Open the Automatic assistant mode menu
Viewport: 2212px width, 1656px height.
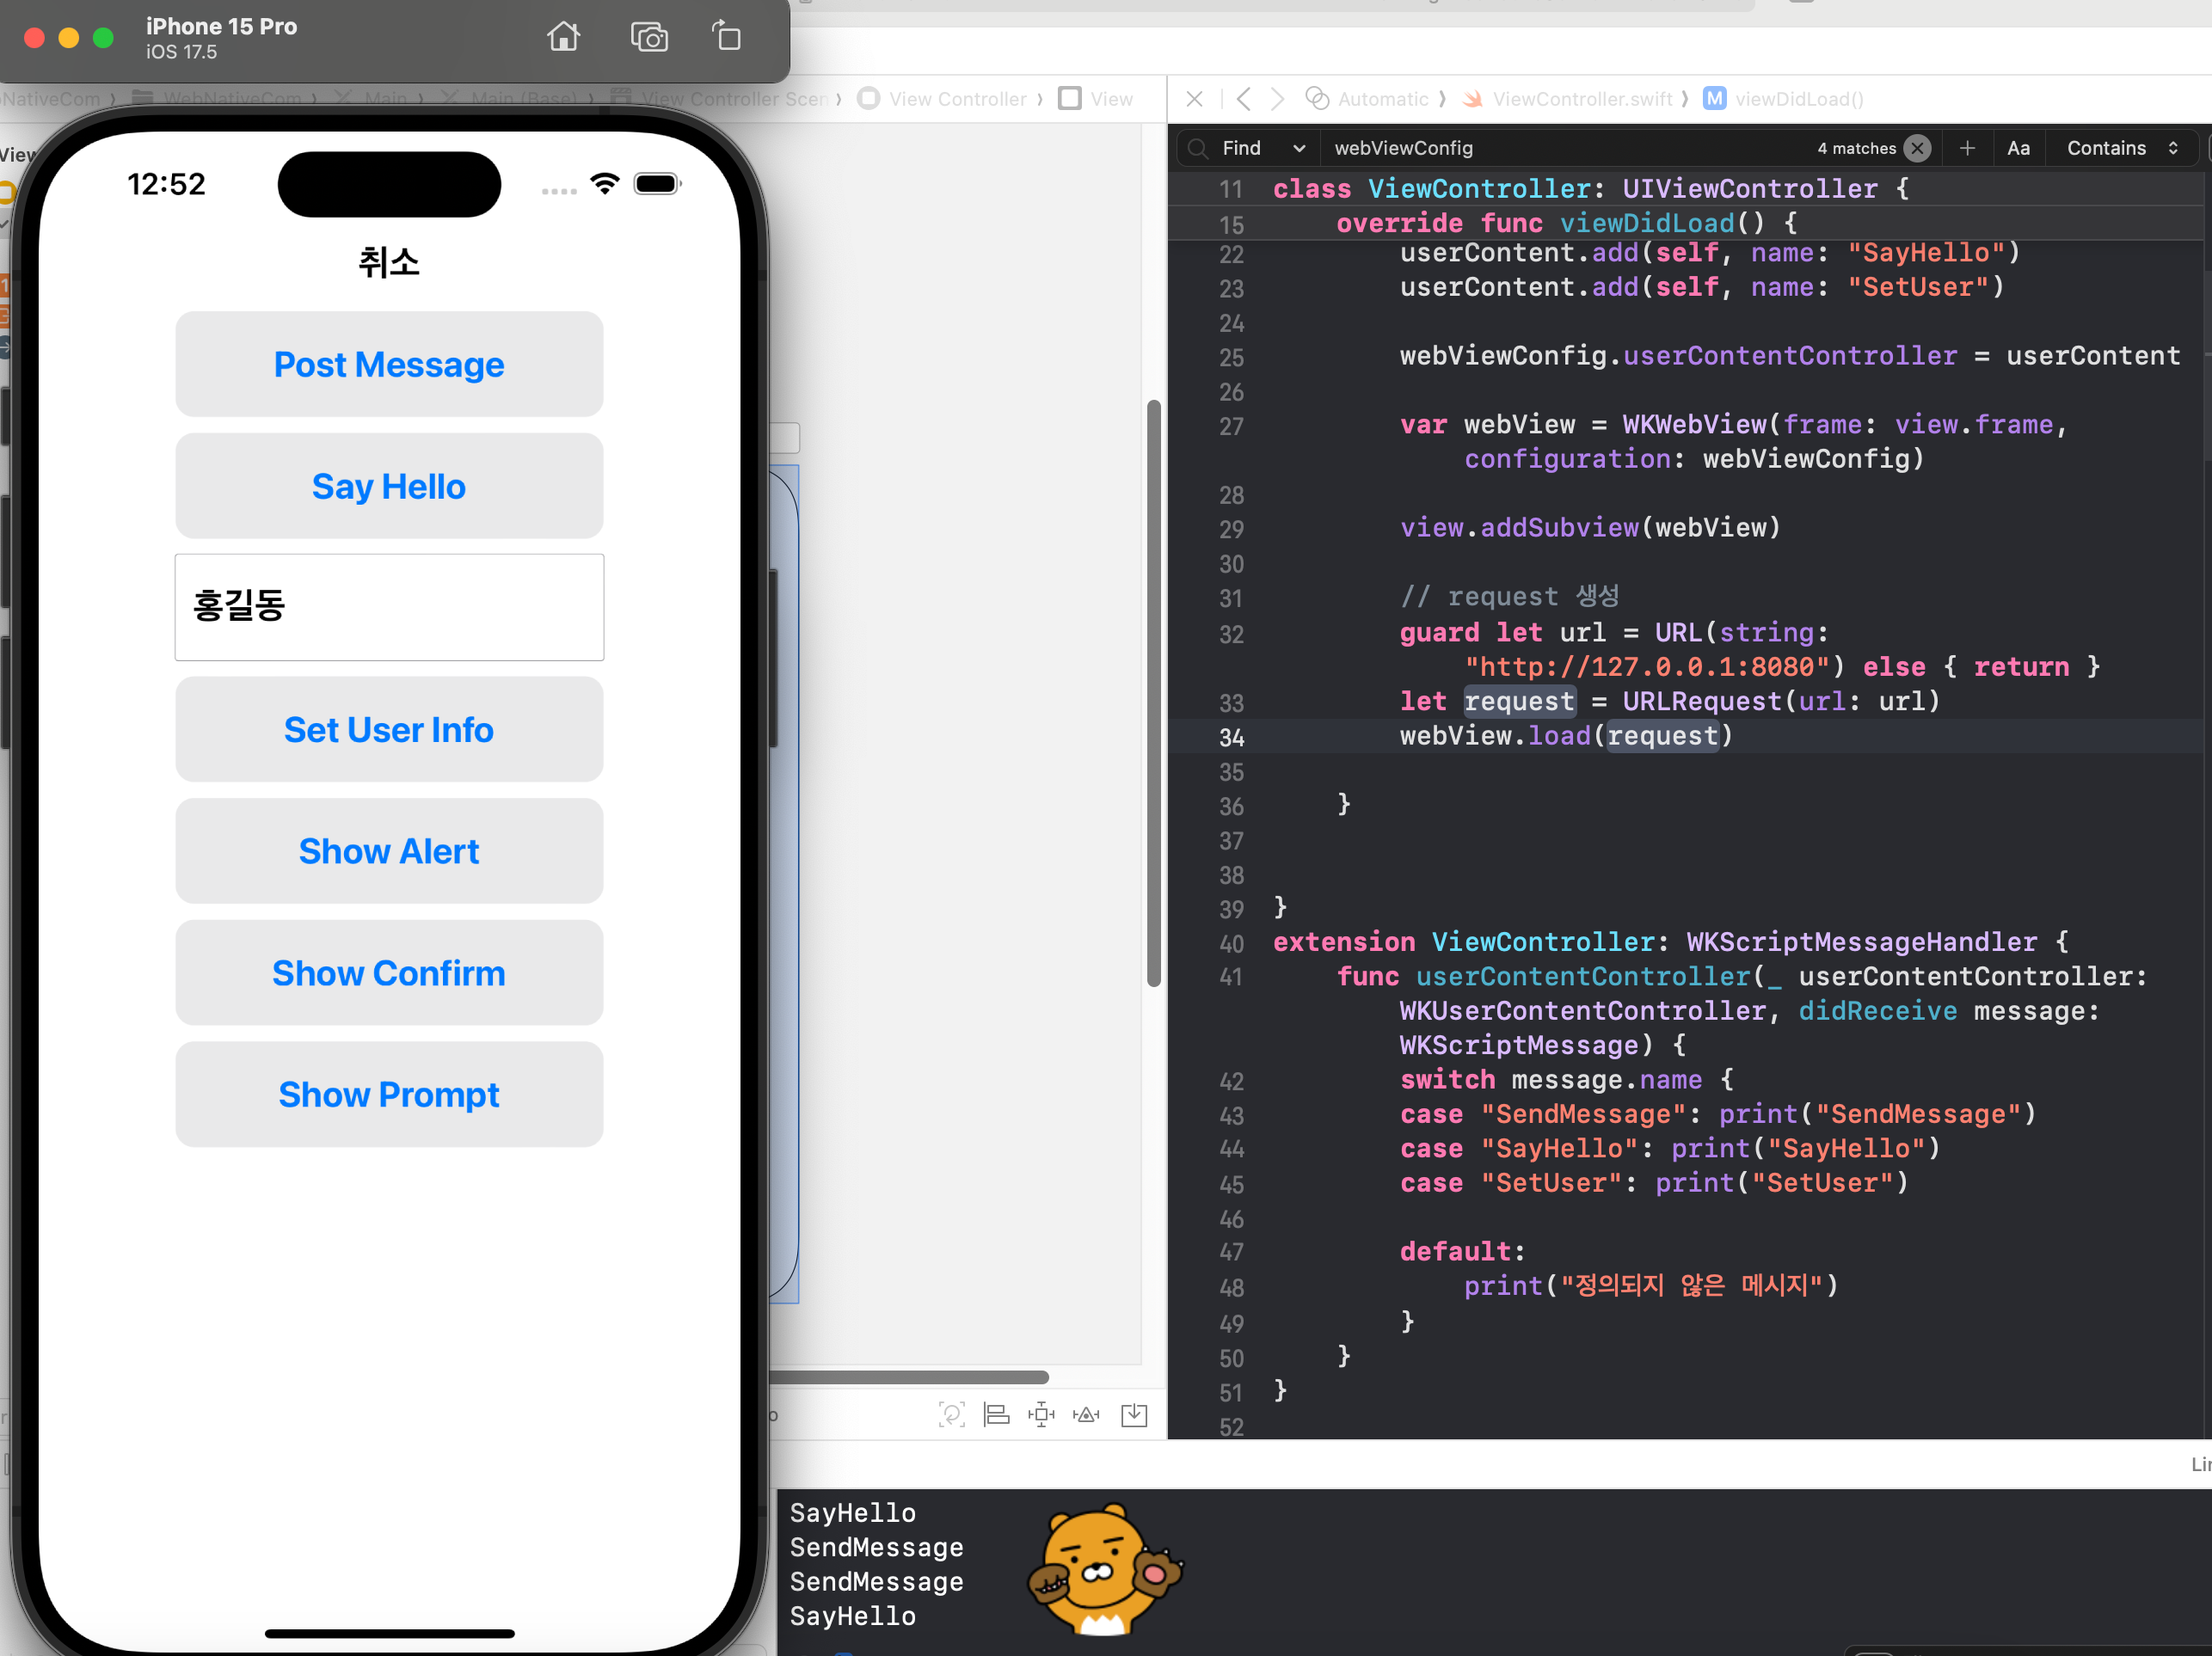point(1382,99)
